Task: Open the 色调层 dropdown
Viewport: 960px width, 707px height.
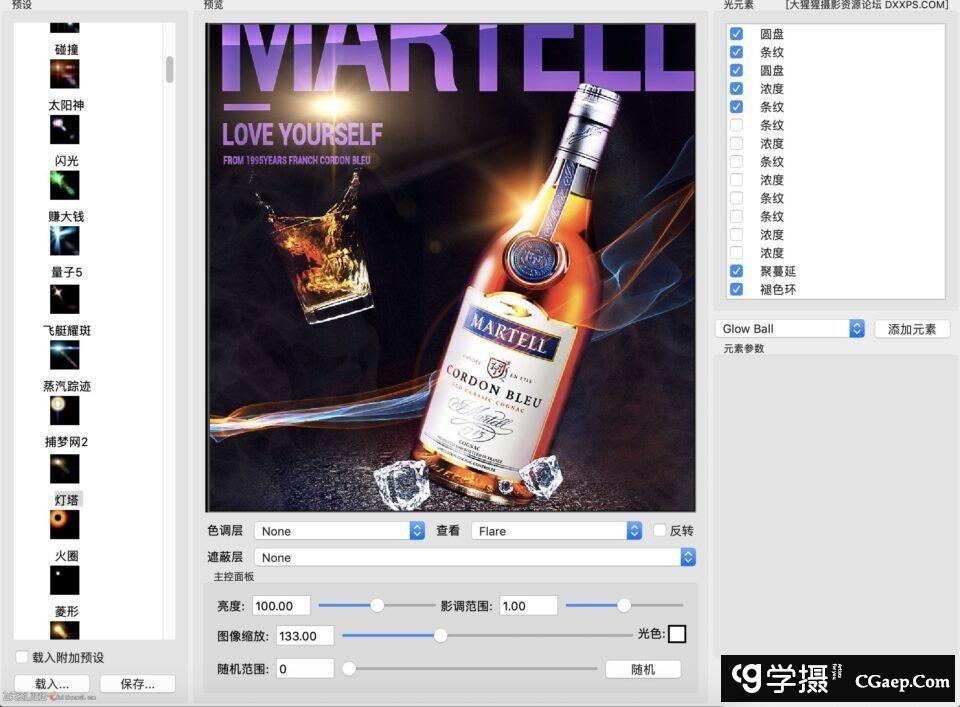Action: 339,531
